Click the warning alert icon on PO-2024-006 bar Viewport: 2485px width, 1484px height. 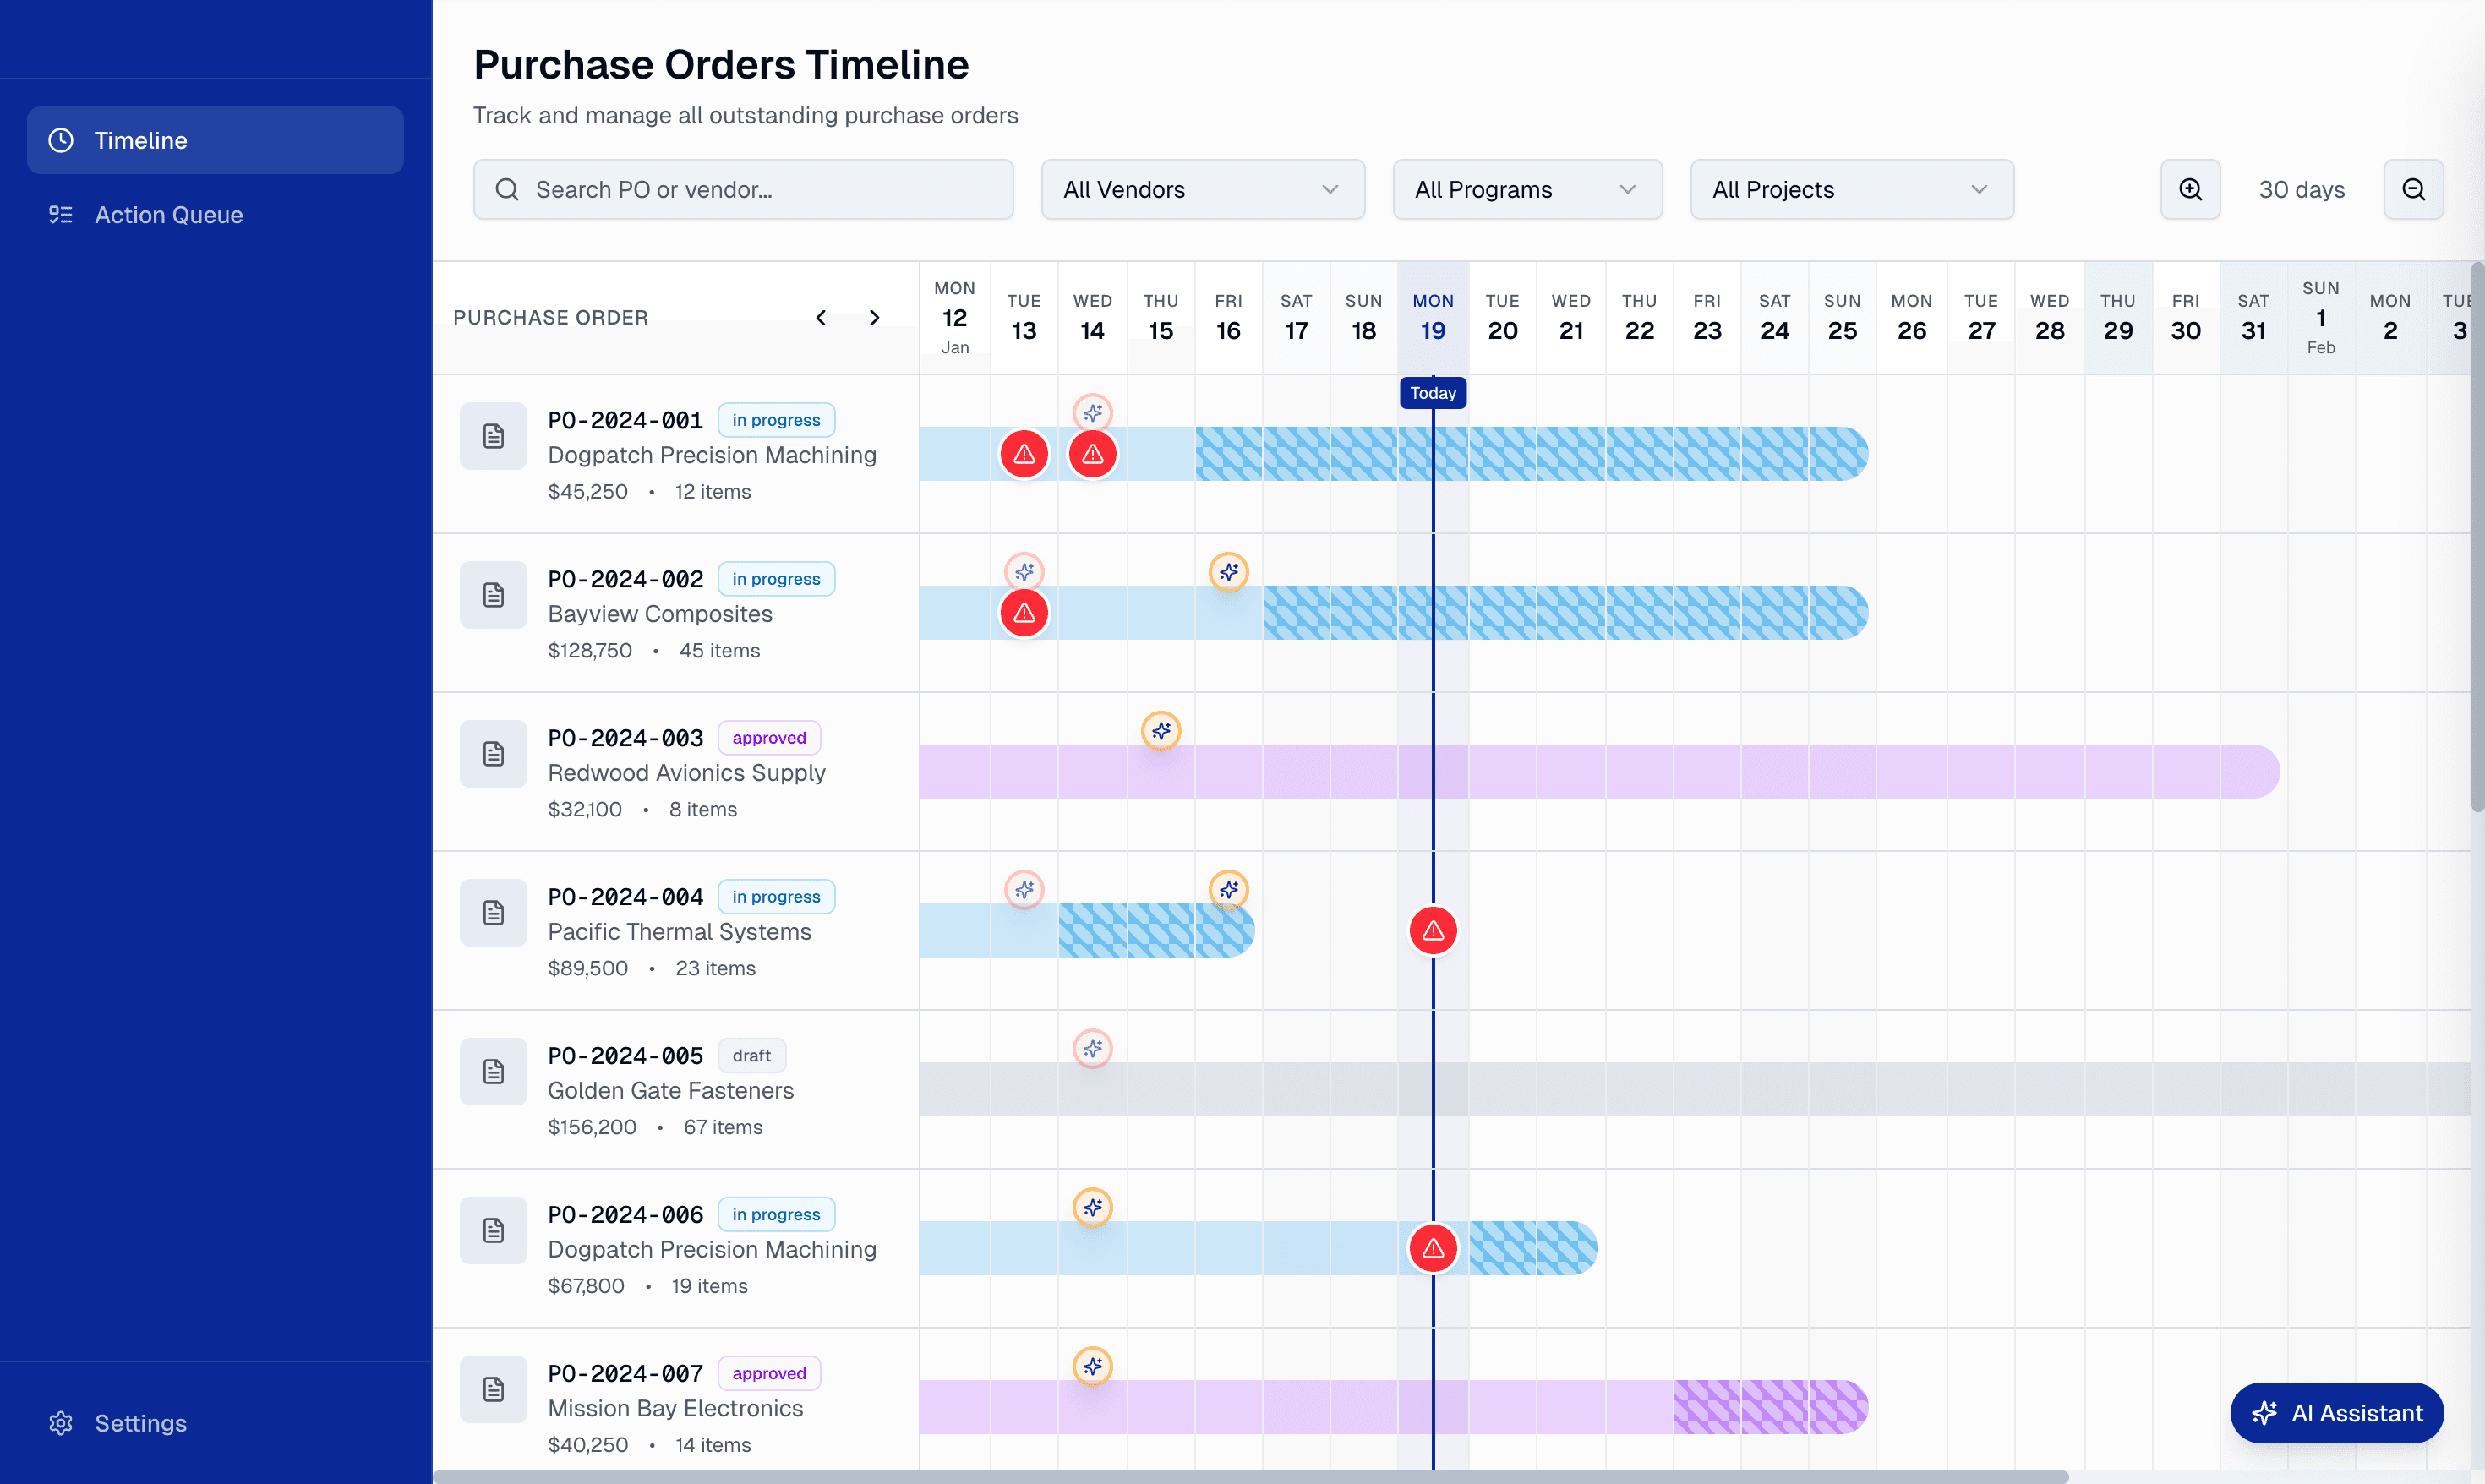[x=1433, y=1247]
